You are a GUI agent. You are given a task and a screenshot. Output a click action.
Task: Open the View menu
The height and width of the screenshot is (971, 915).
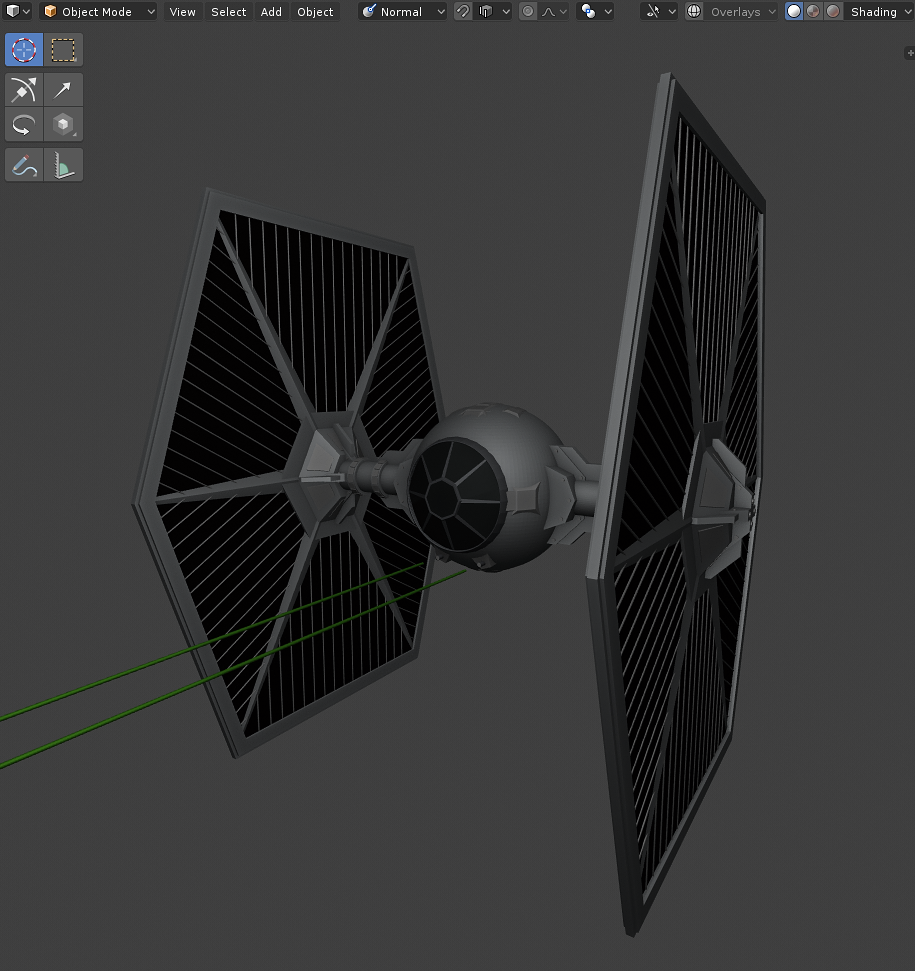(183, 11)
